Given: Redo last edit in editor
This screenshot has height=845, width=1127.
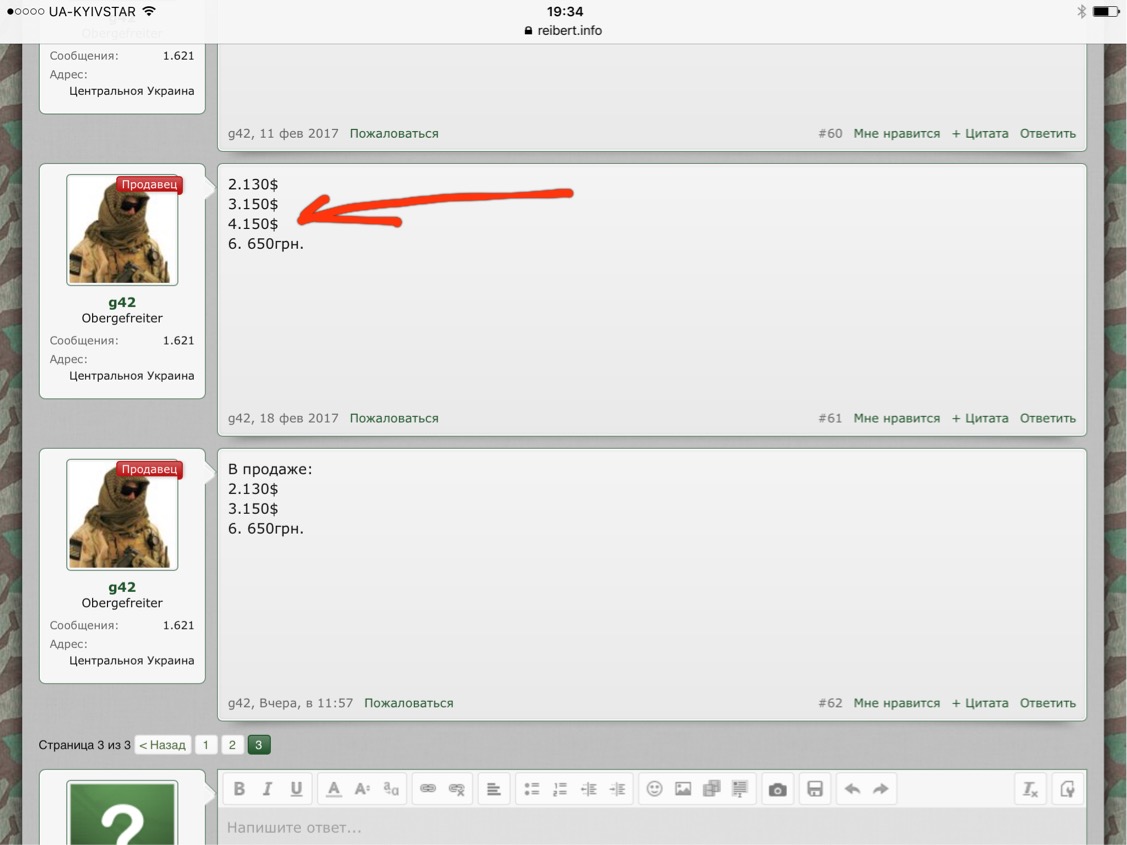Looking at the screenshot, I should (x=880, y=789).
